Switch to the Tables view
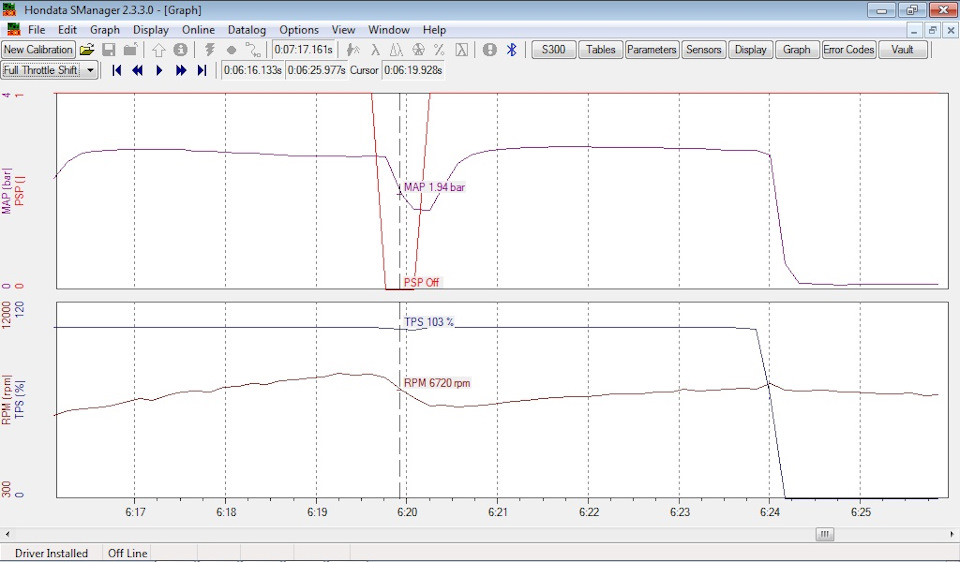960x562 pixels. (601, 50)
